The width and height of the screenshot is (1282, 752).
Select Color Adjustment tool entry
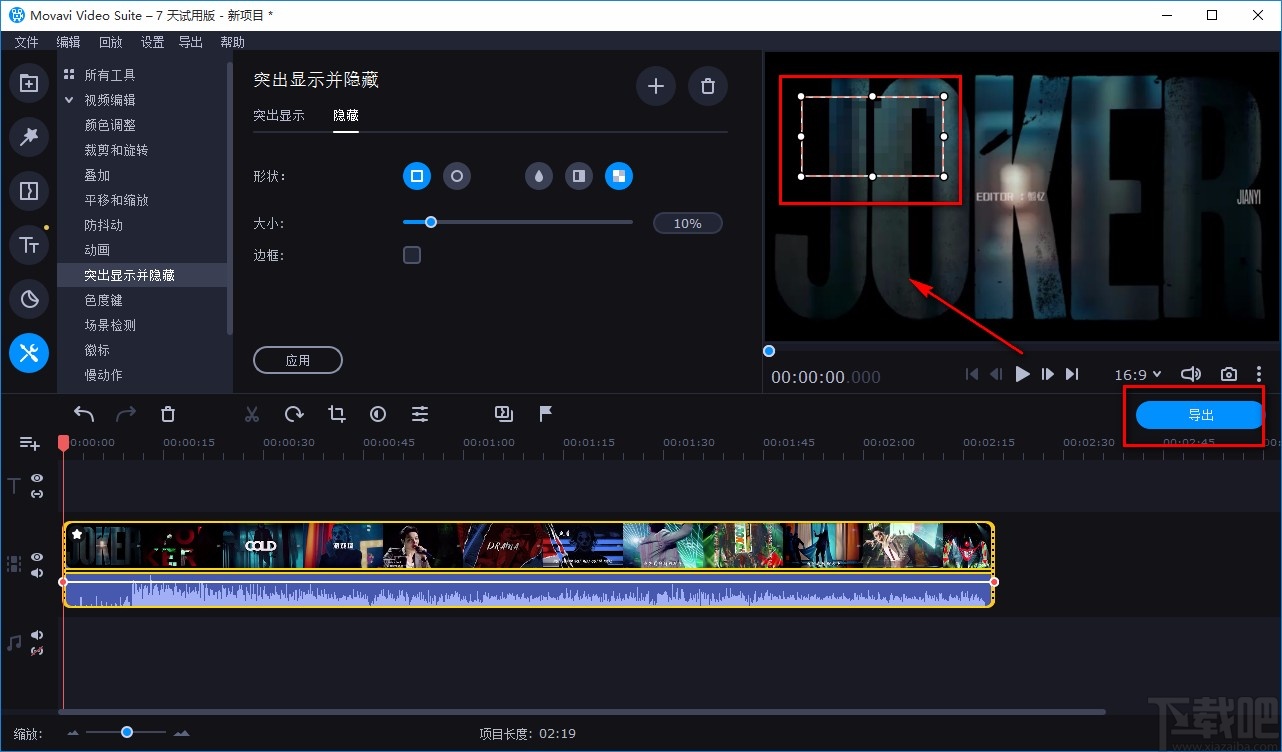tap(110, 125)
